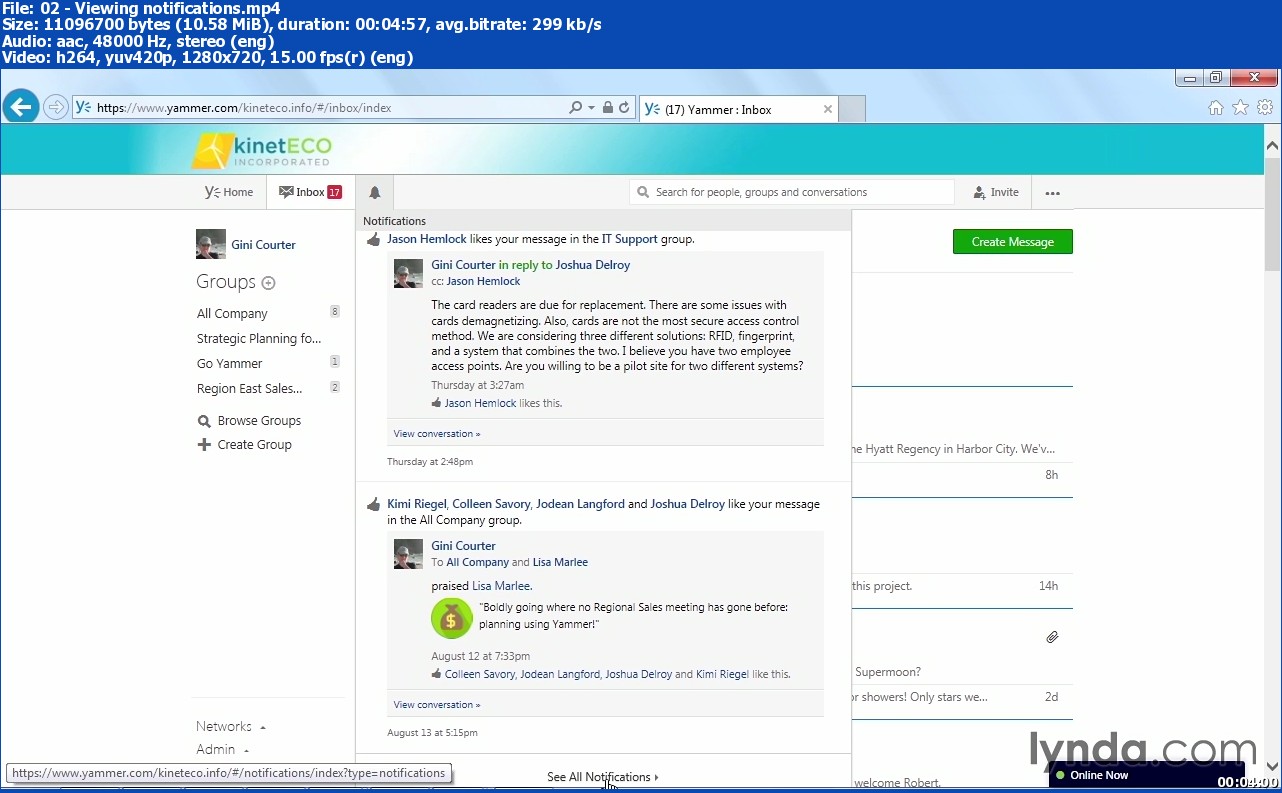
Task: Click the browser Back arrow button
Action: 20,107
